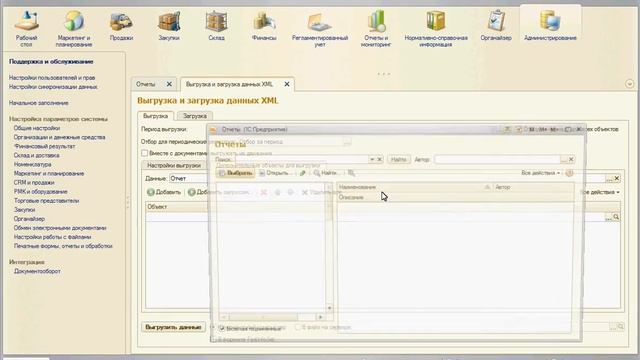Open Маркетинг и планирование section
This screenshot has width=640, height=360.
[x=73, y=28]
